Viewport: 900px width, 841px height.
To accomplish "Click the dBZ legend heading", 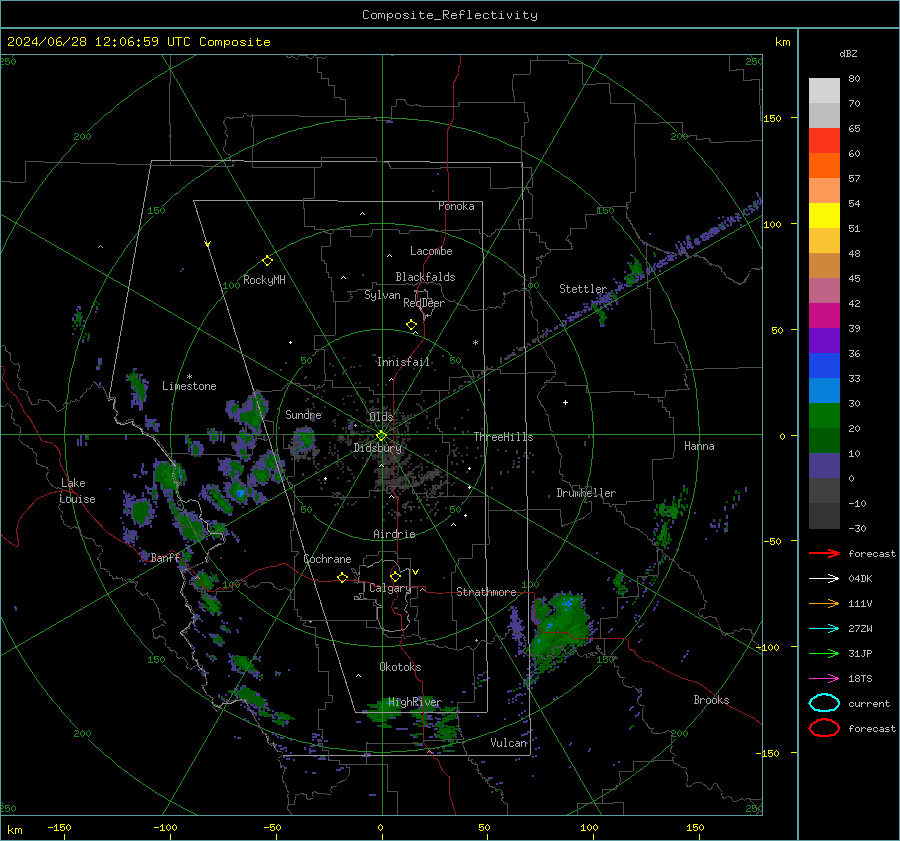I will point(848,53).
